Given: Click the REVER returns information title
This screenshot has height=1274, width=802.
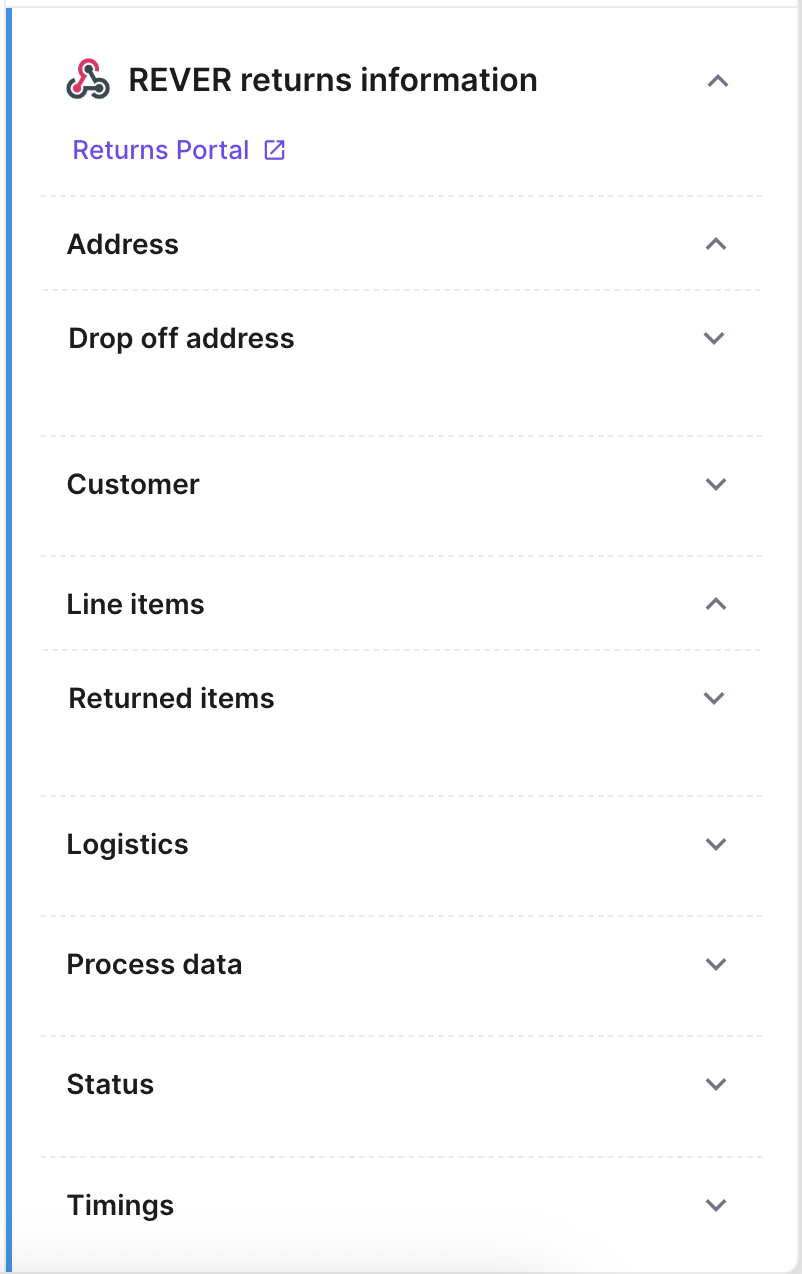Looking at the screenshot, I should pyautogui.click(x=332, y=80).
